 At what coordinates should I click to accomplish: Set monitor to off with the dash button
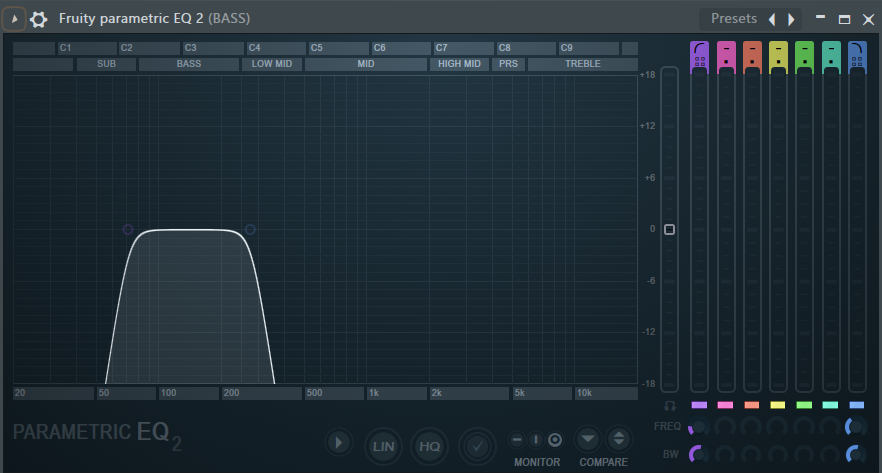(x=517, y=439)
